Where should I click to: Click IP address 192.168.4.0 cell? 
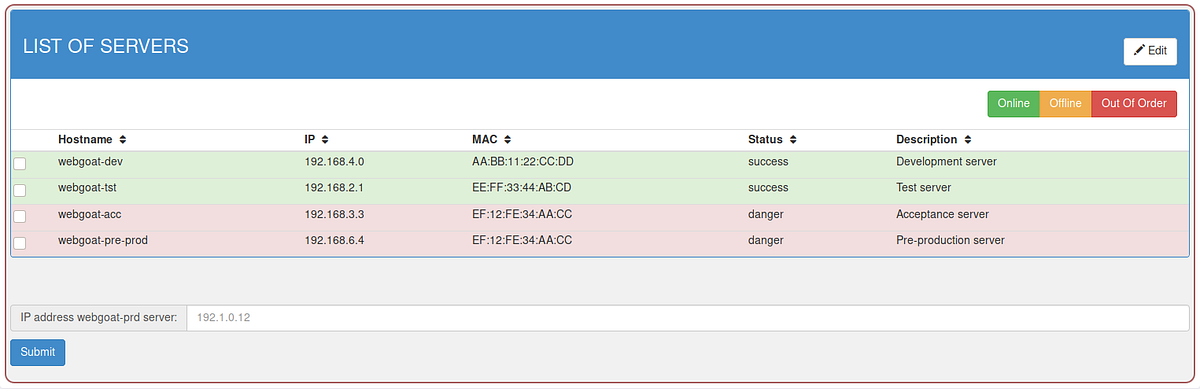[335, 161]
